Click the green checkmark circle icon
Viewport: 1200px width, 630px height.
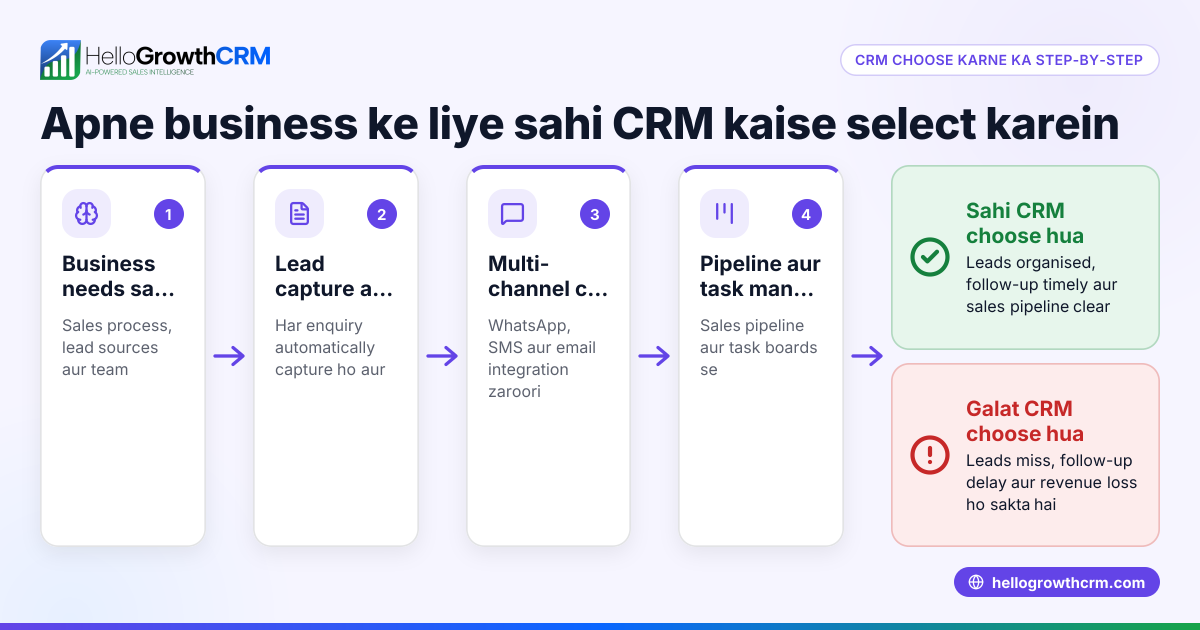(x=930, y=257)
